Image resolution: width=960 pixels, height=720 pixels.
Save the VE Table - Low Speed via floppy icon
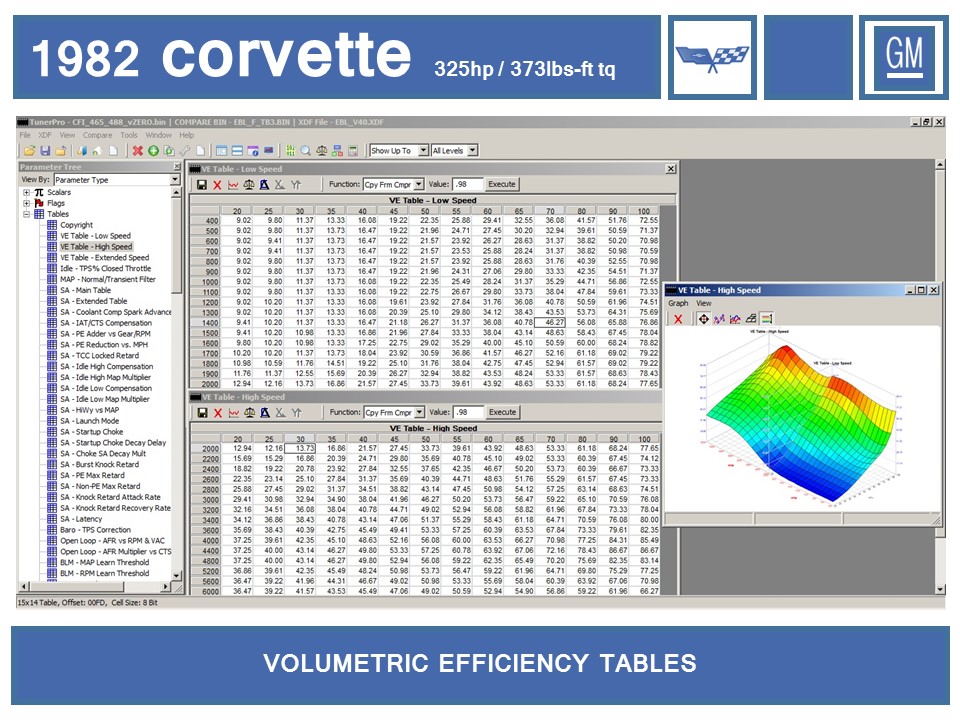(201, 185)
